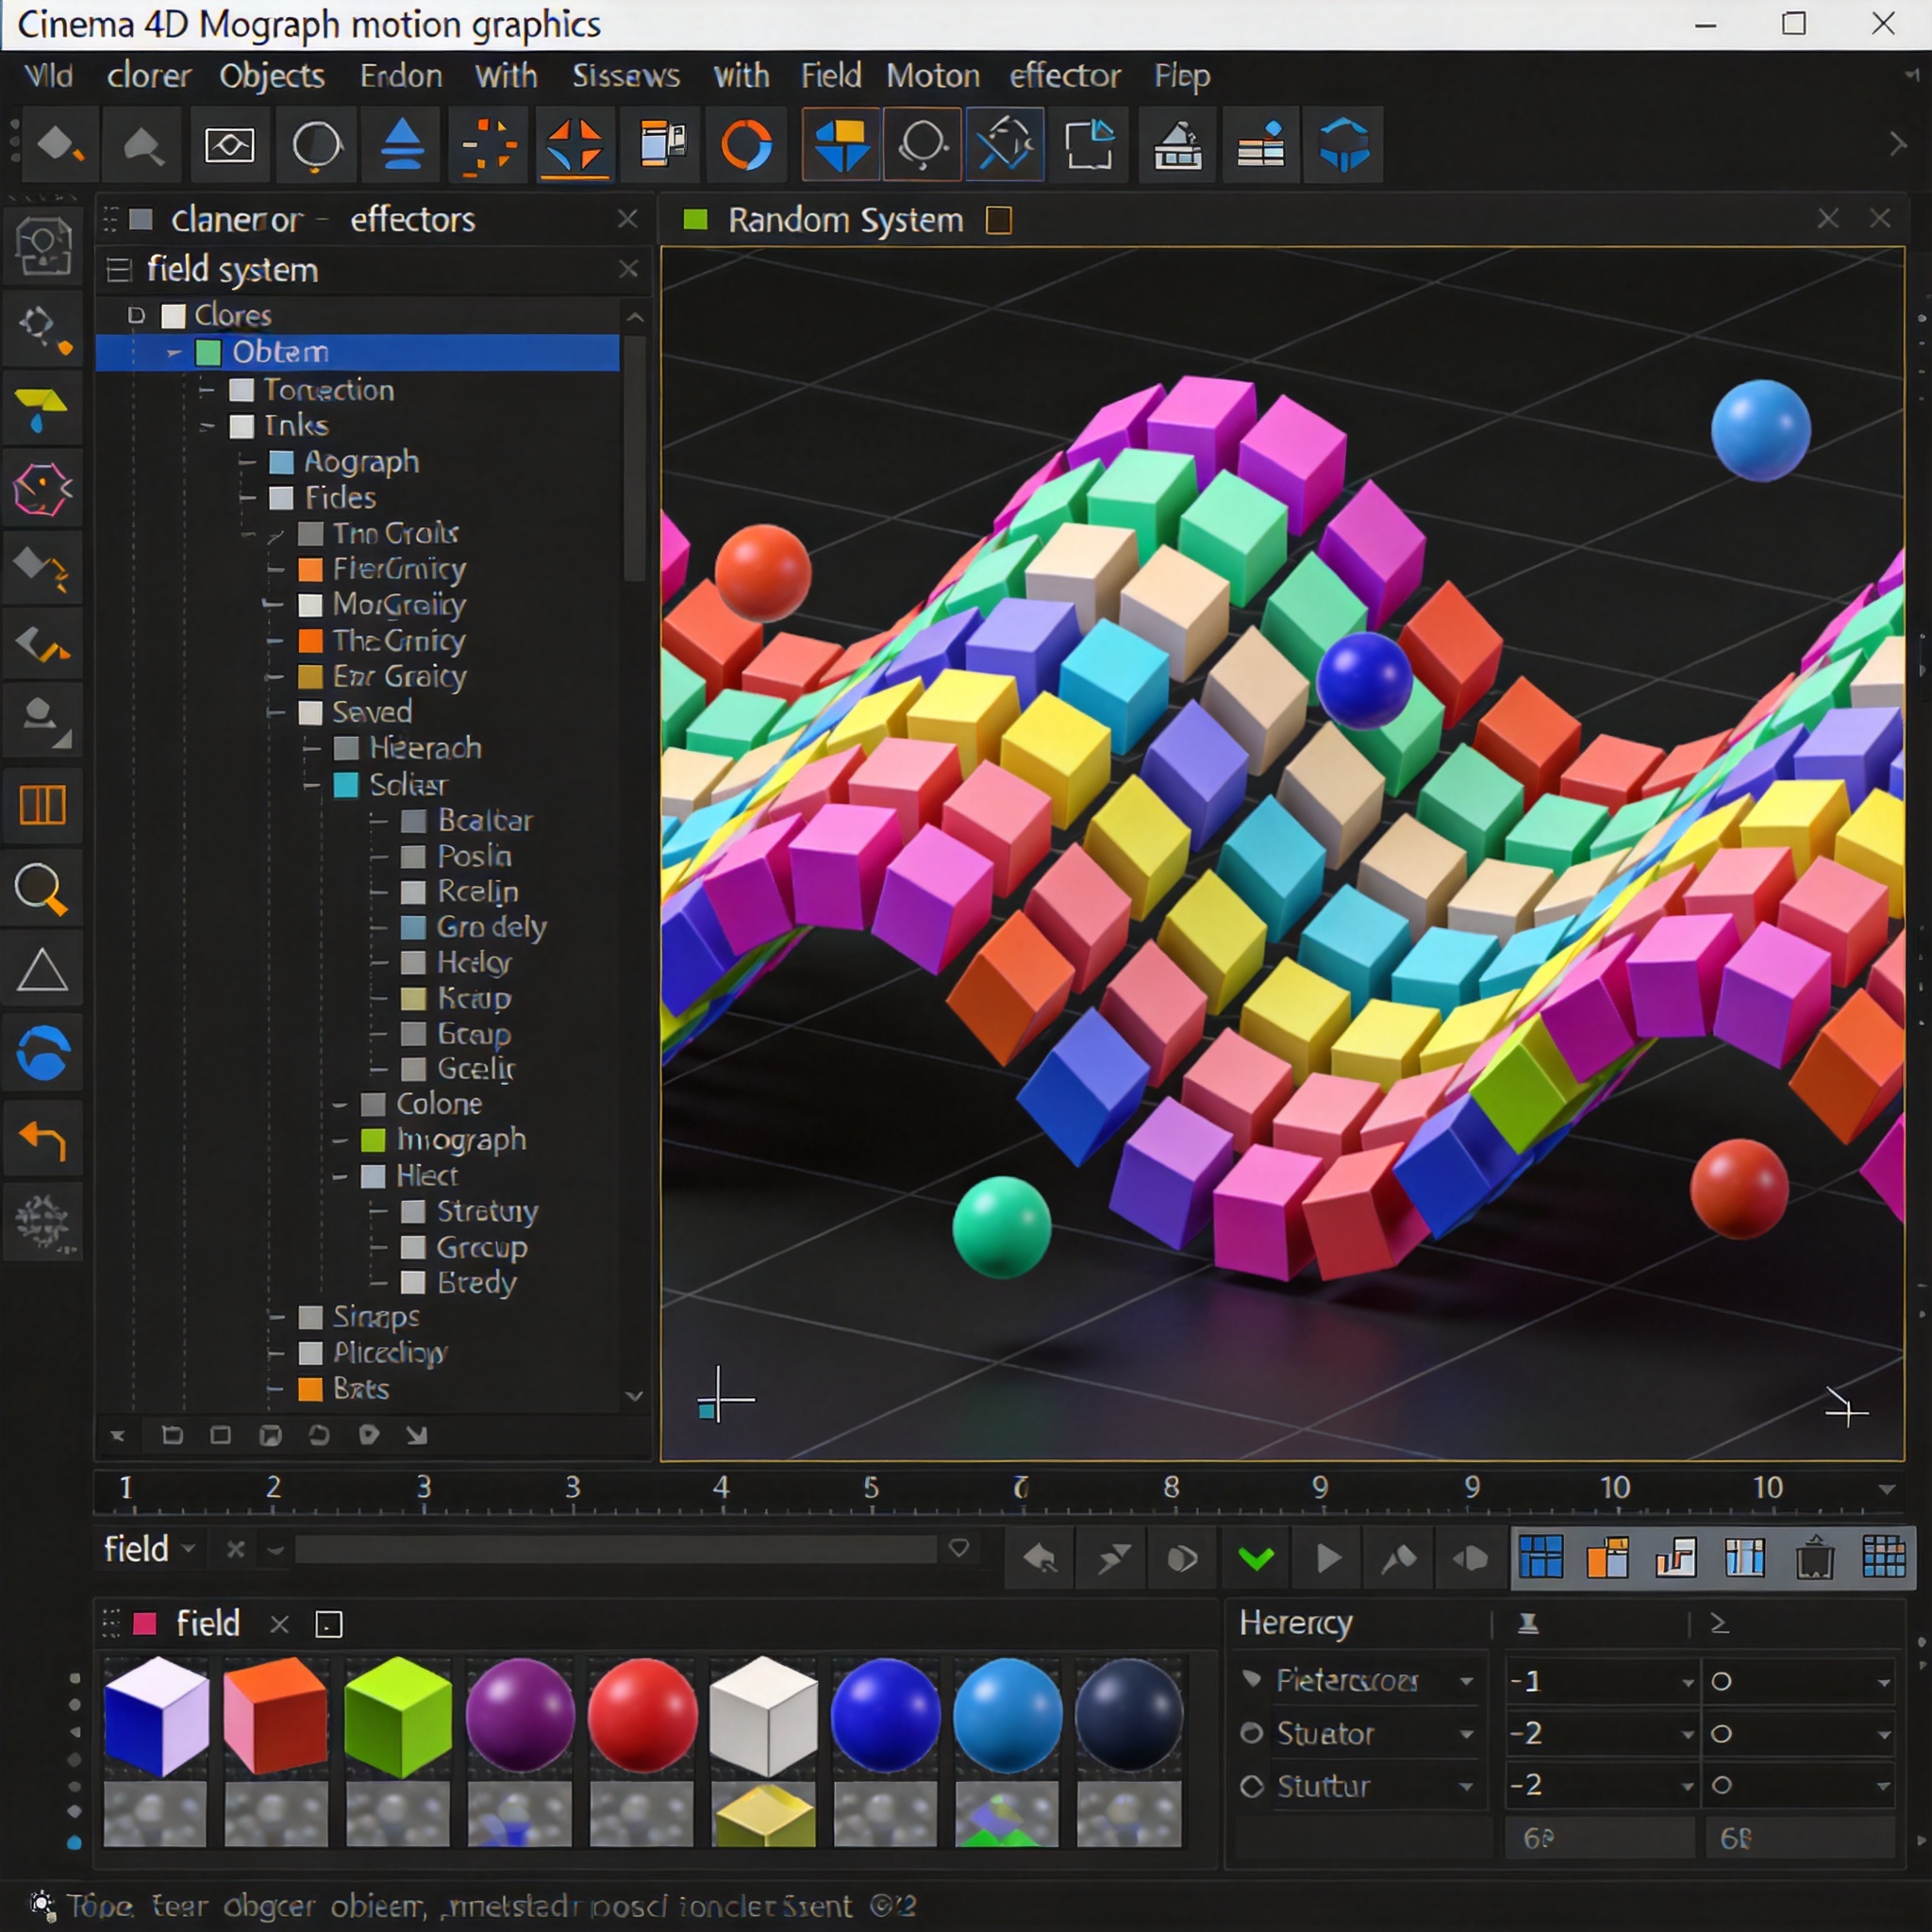Expand the toolbar overflow chevron at the right

coord(1897,145)
